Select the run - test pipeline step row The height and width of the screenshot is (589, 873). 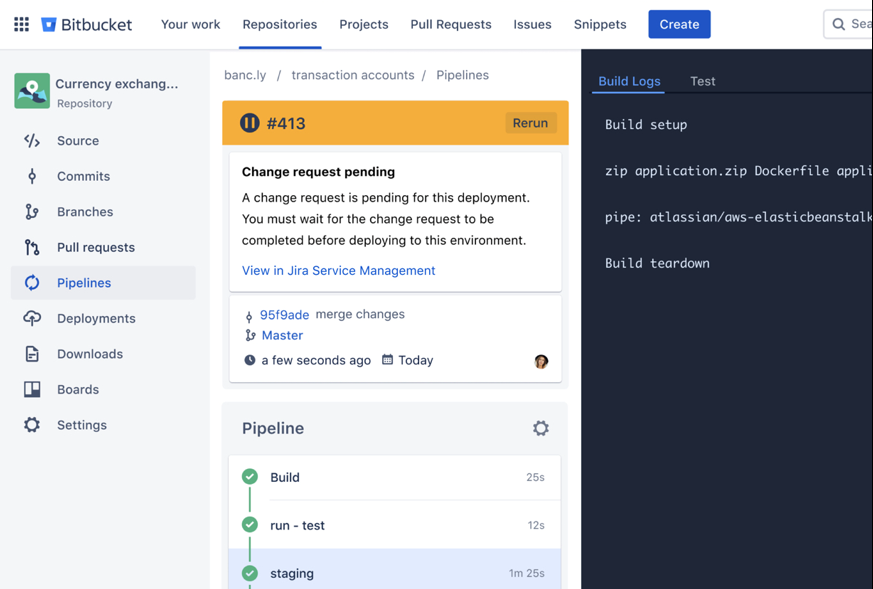click(395, 525)
